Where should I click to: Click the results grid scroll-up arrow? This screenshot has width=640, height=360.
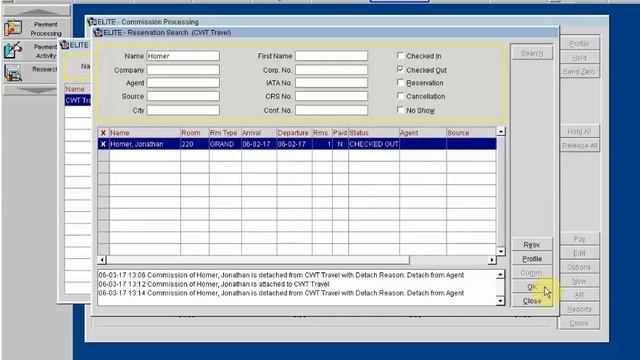(x=501, y=131)
